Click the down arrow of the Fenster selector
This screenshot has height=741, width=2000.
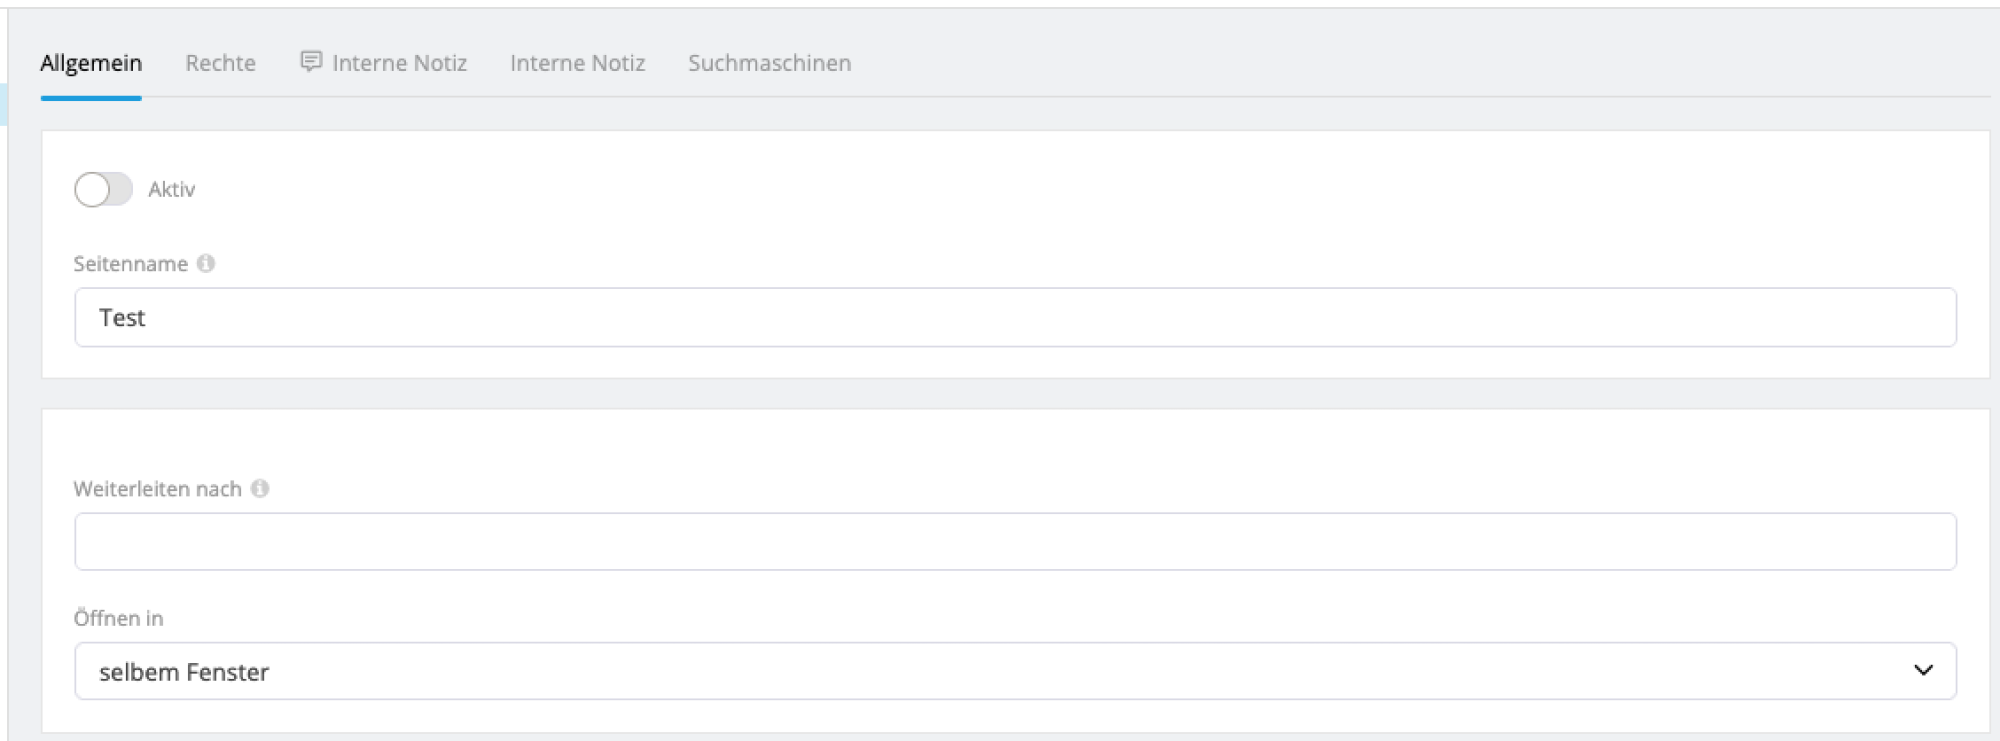1922,671
